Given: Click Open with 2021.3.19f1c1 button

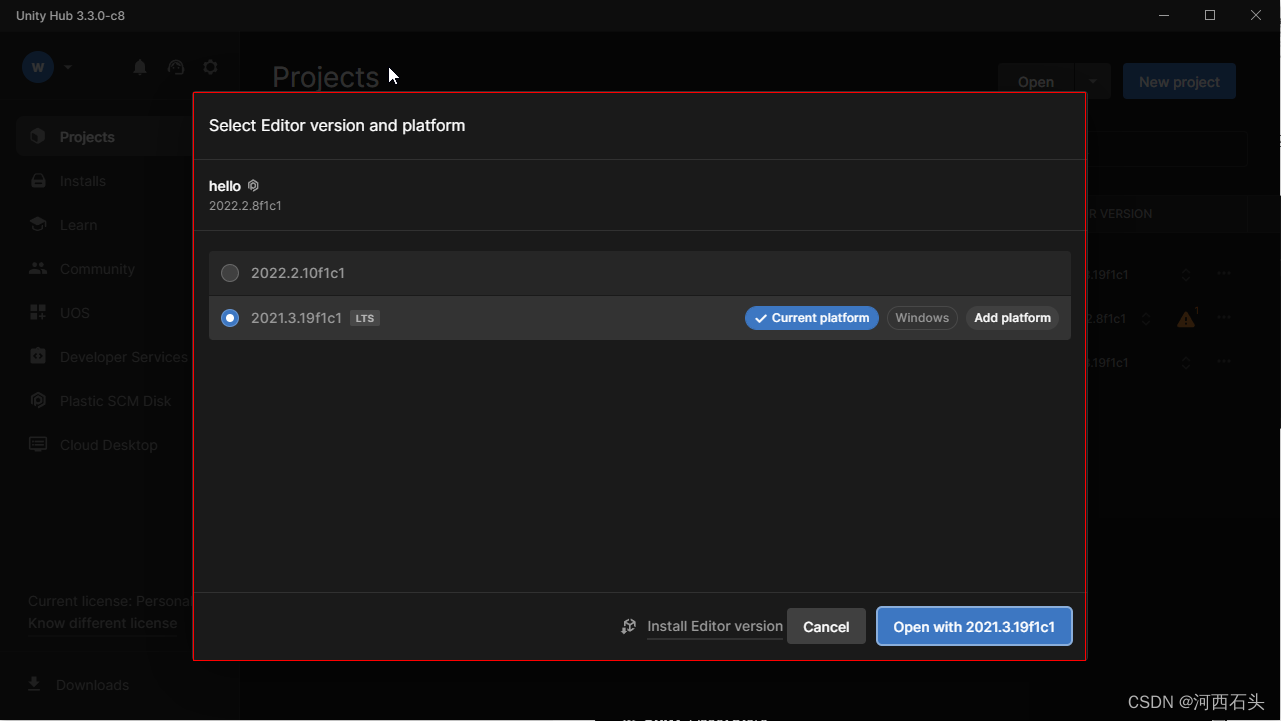Looking at the screenshot, I should coord(974,626).
